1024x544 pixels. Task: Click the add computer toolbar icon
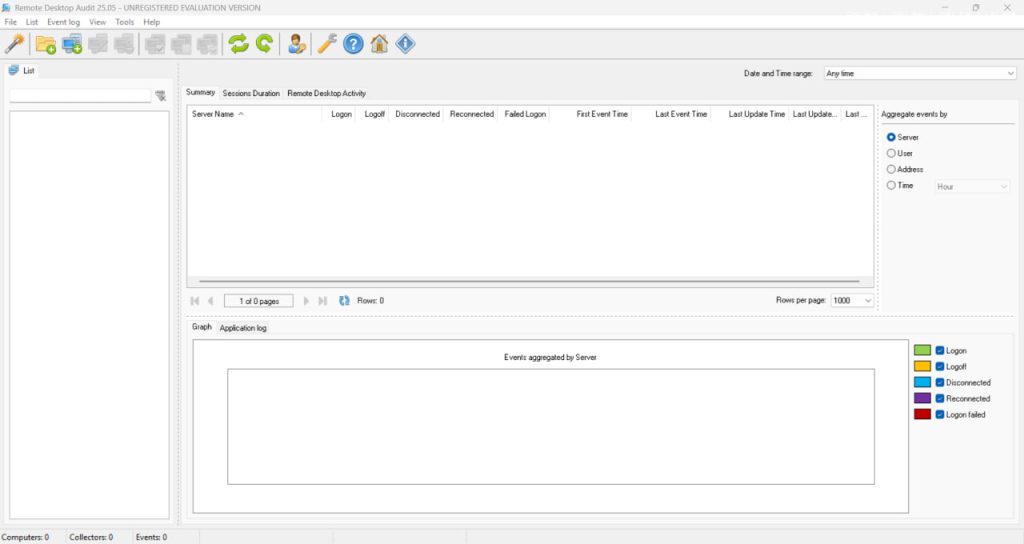pos(72,44)
